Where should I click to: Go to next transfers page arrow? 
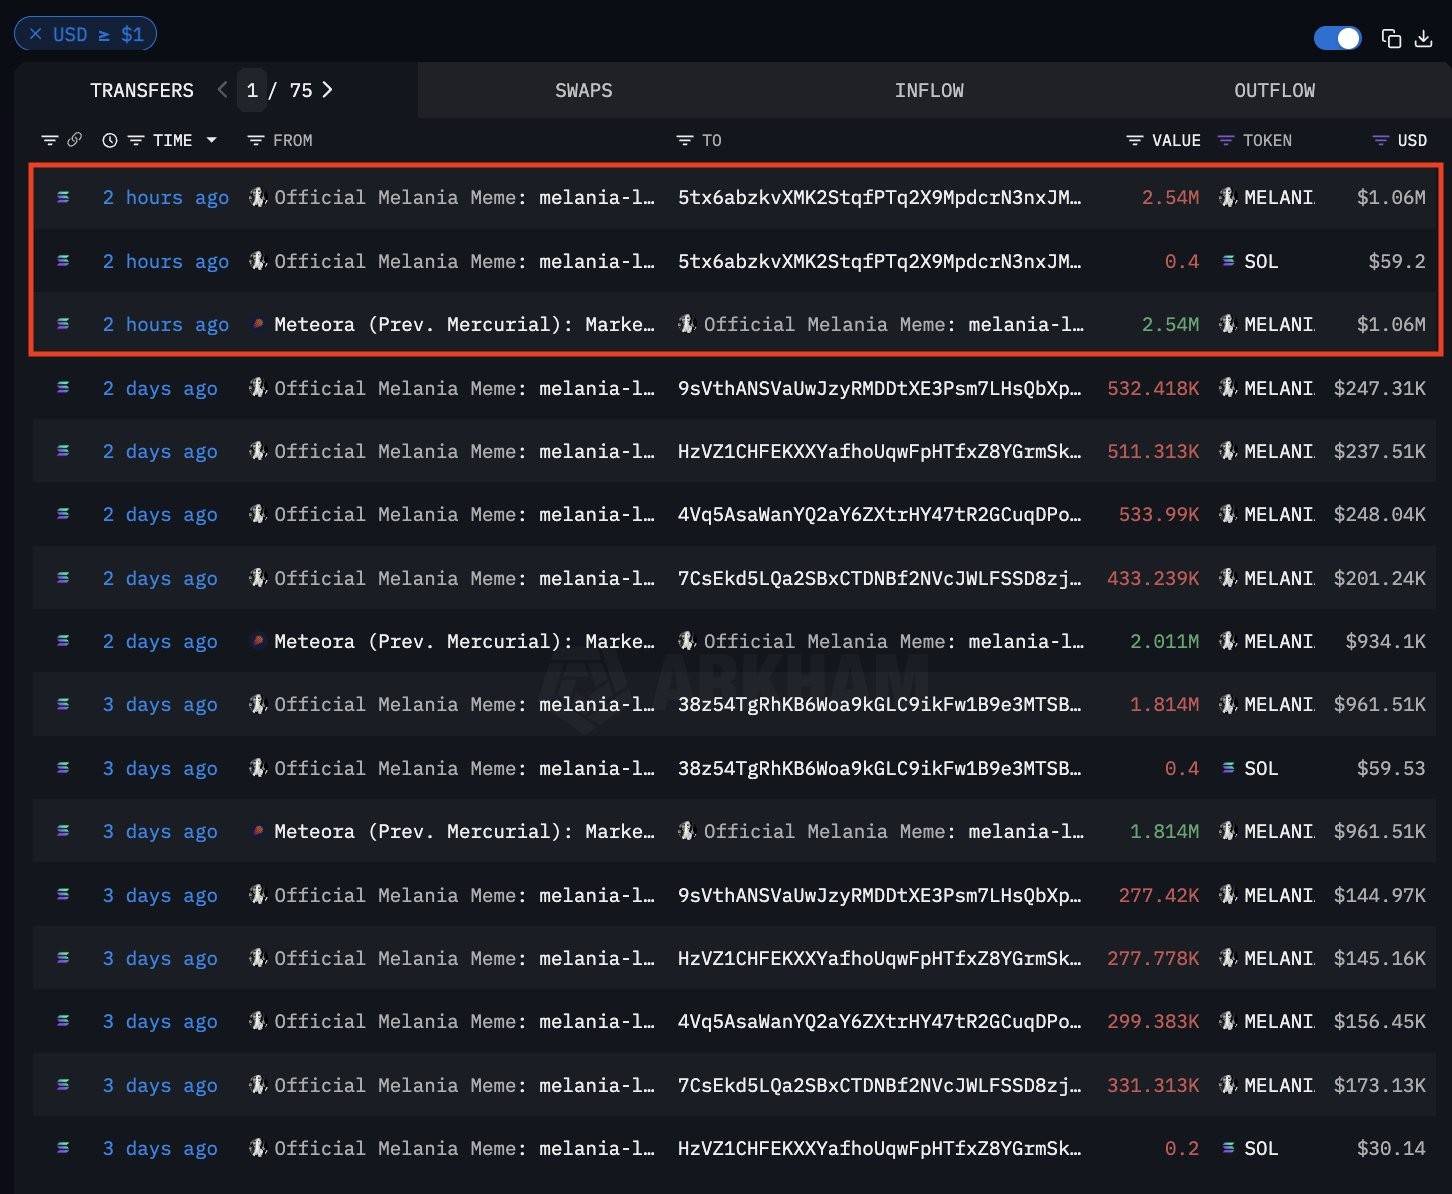(327, 90)
